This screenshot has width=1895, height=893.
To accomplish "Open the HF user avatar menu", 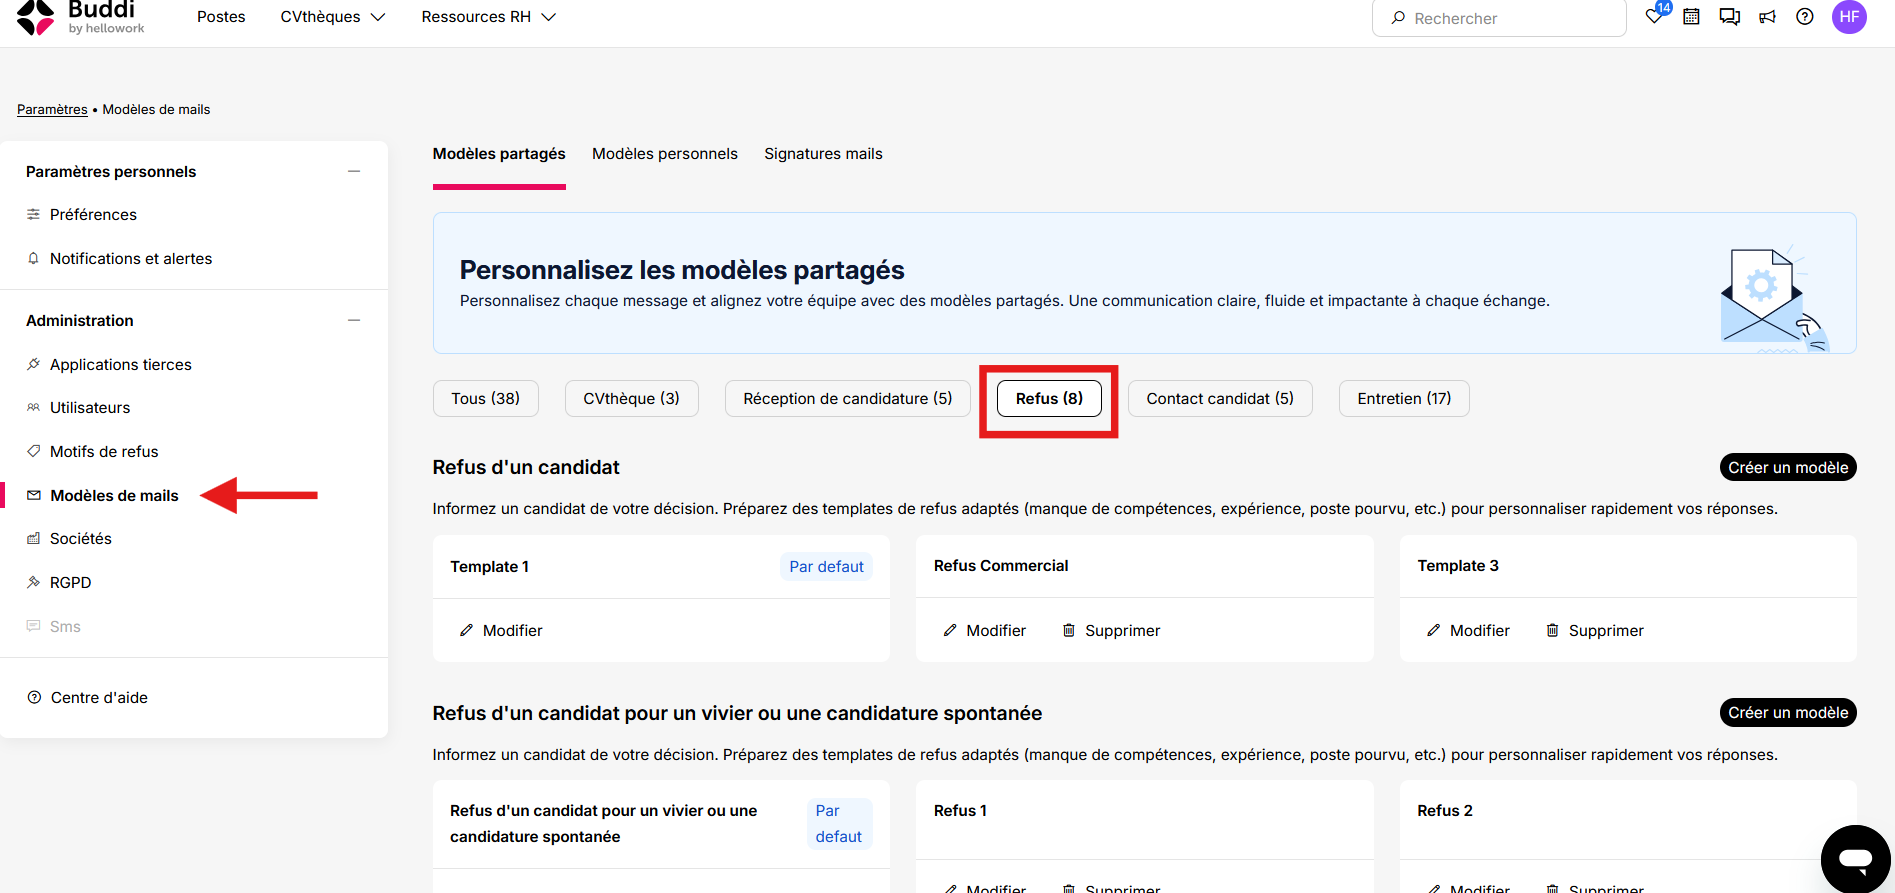I will [1849, 17].
